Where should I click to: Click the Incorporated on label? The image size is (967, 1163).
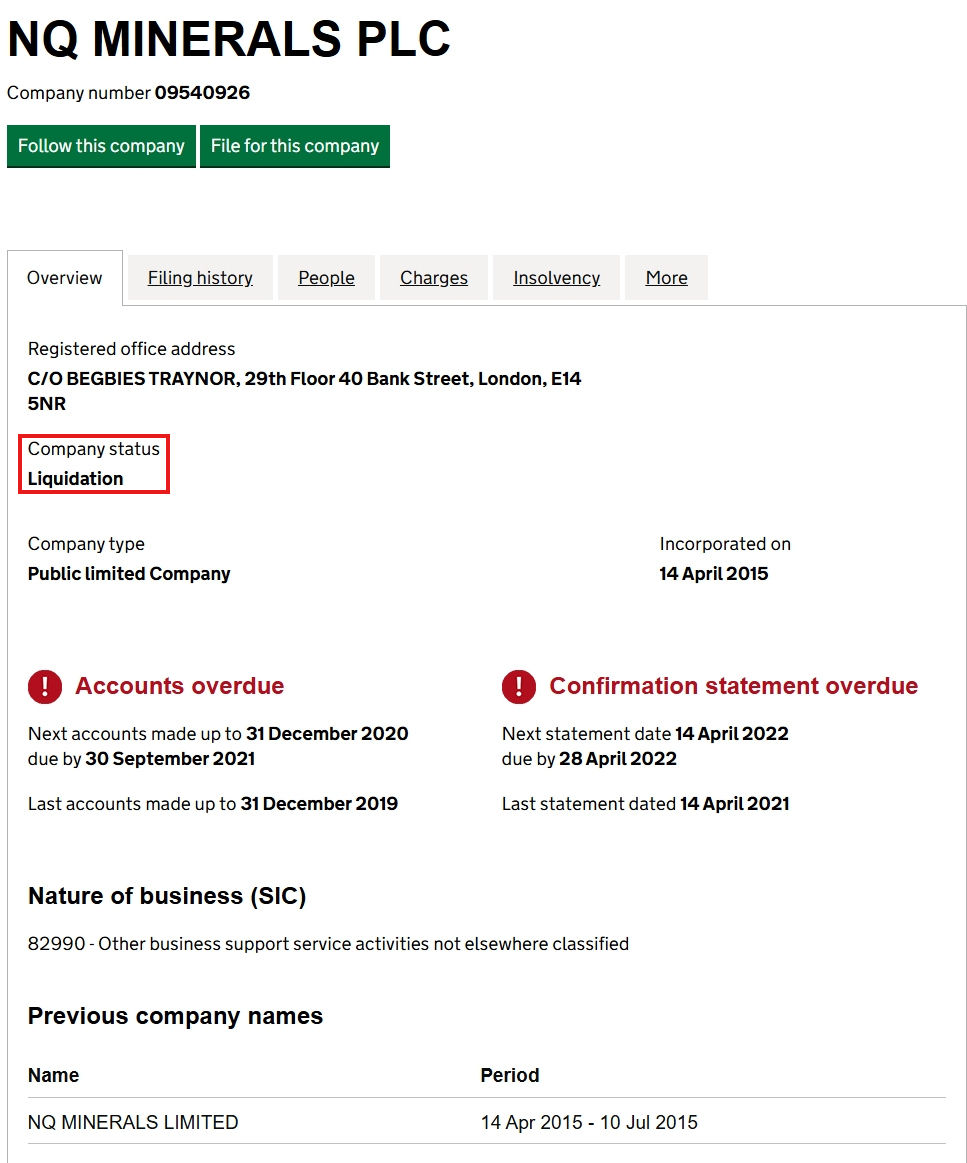click(x=725, y=544)
